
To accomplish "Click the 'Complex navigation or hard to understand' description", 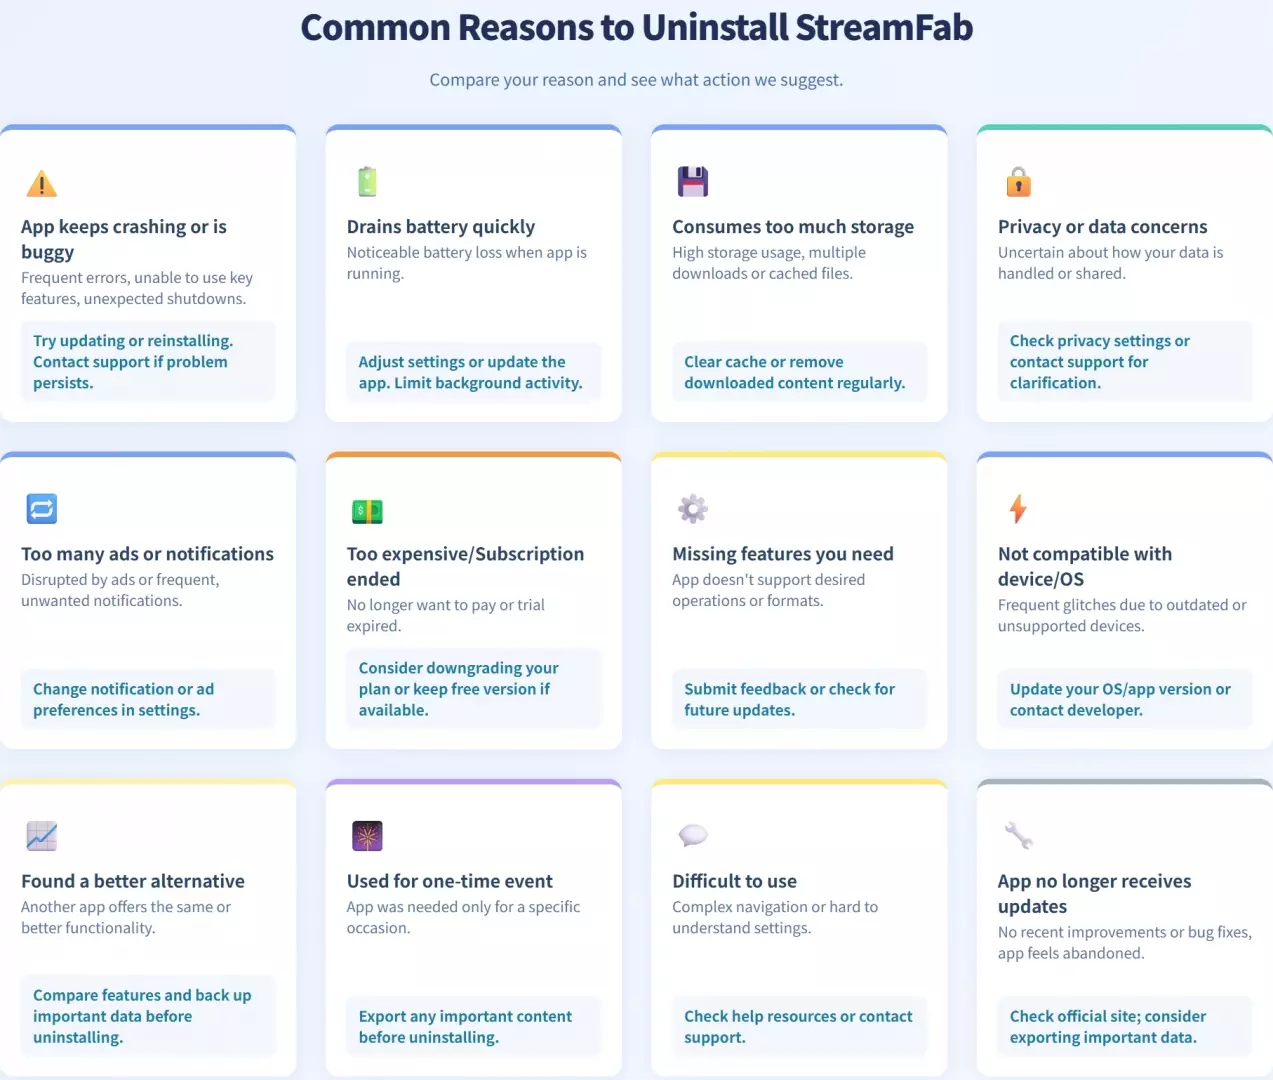I will coord(775,917).
